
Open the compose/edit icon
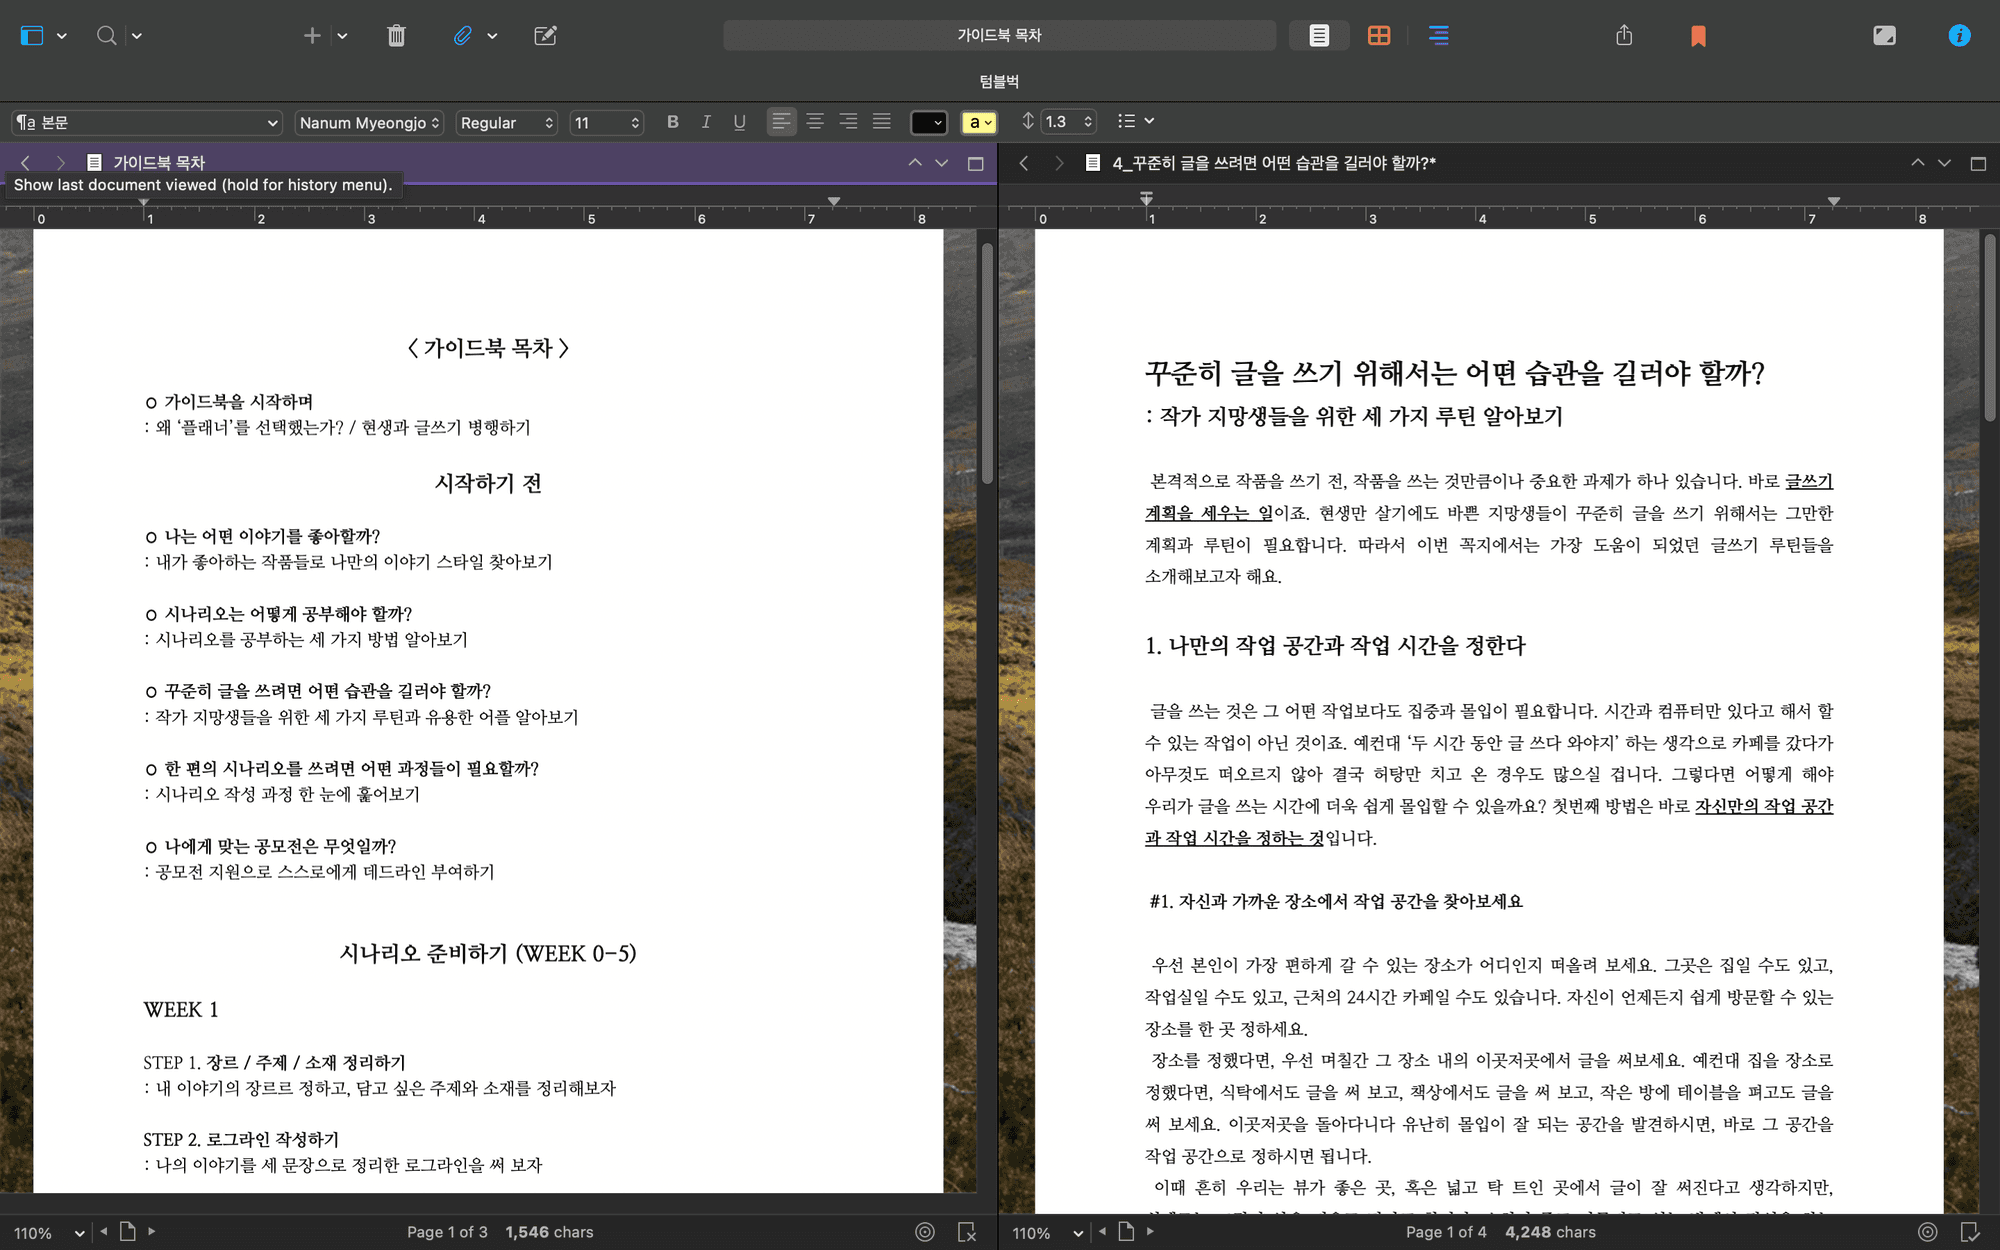tap(545, 36)
